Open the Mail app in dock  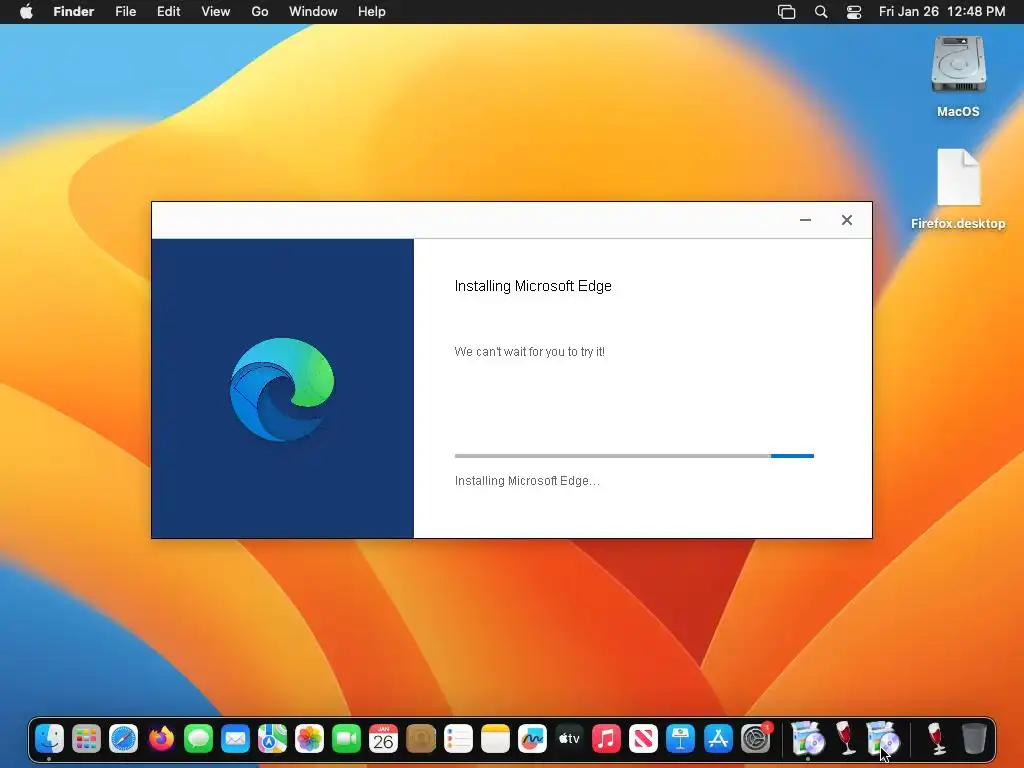pos(235,739)
